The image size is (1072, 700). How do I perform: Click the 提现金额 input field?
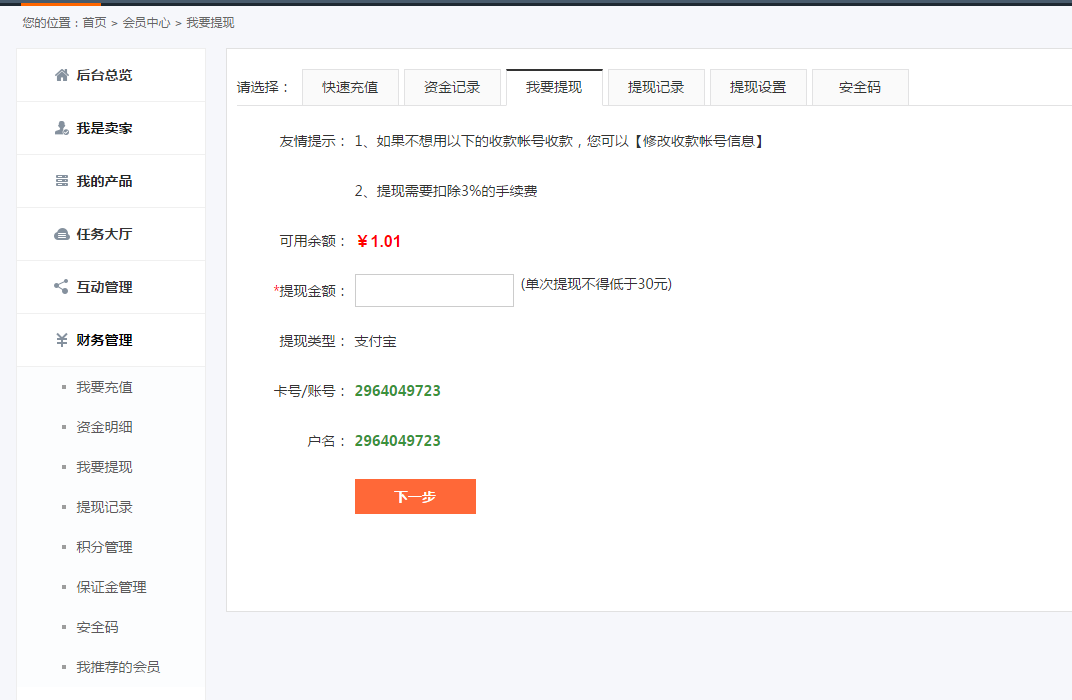[x=433, y=290]
